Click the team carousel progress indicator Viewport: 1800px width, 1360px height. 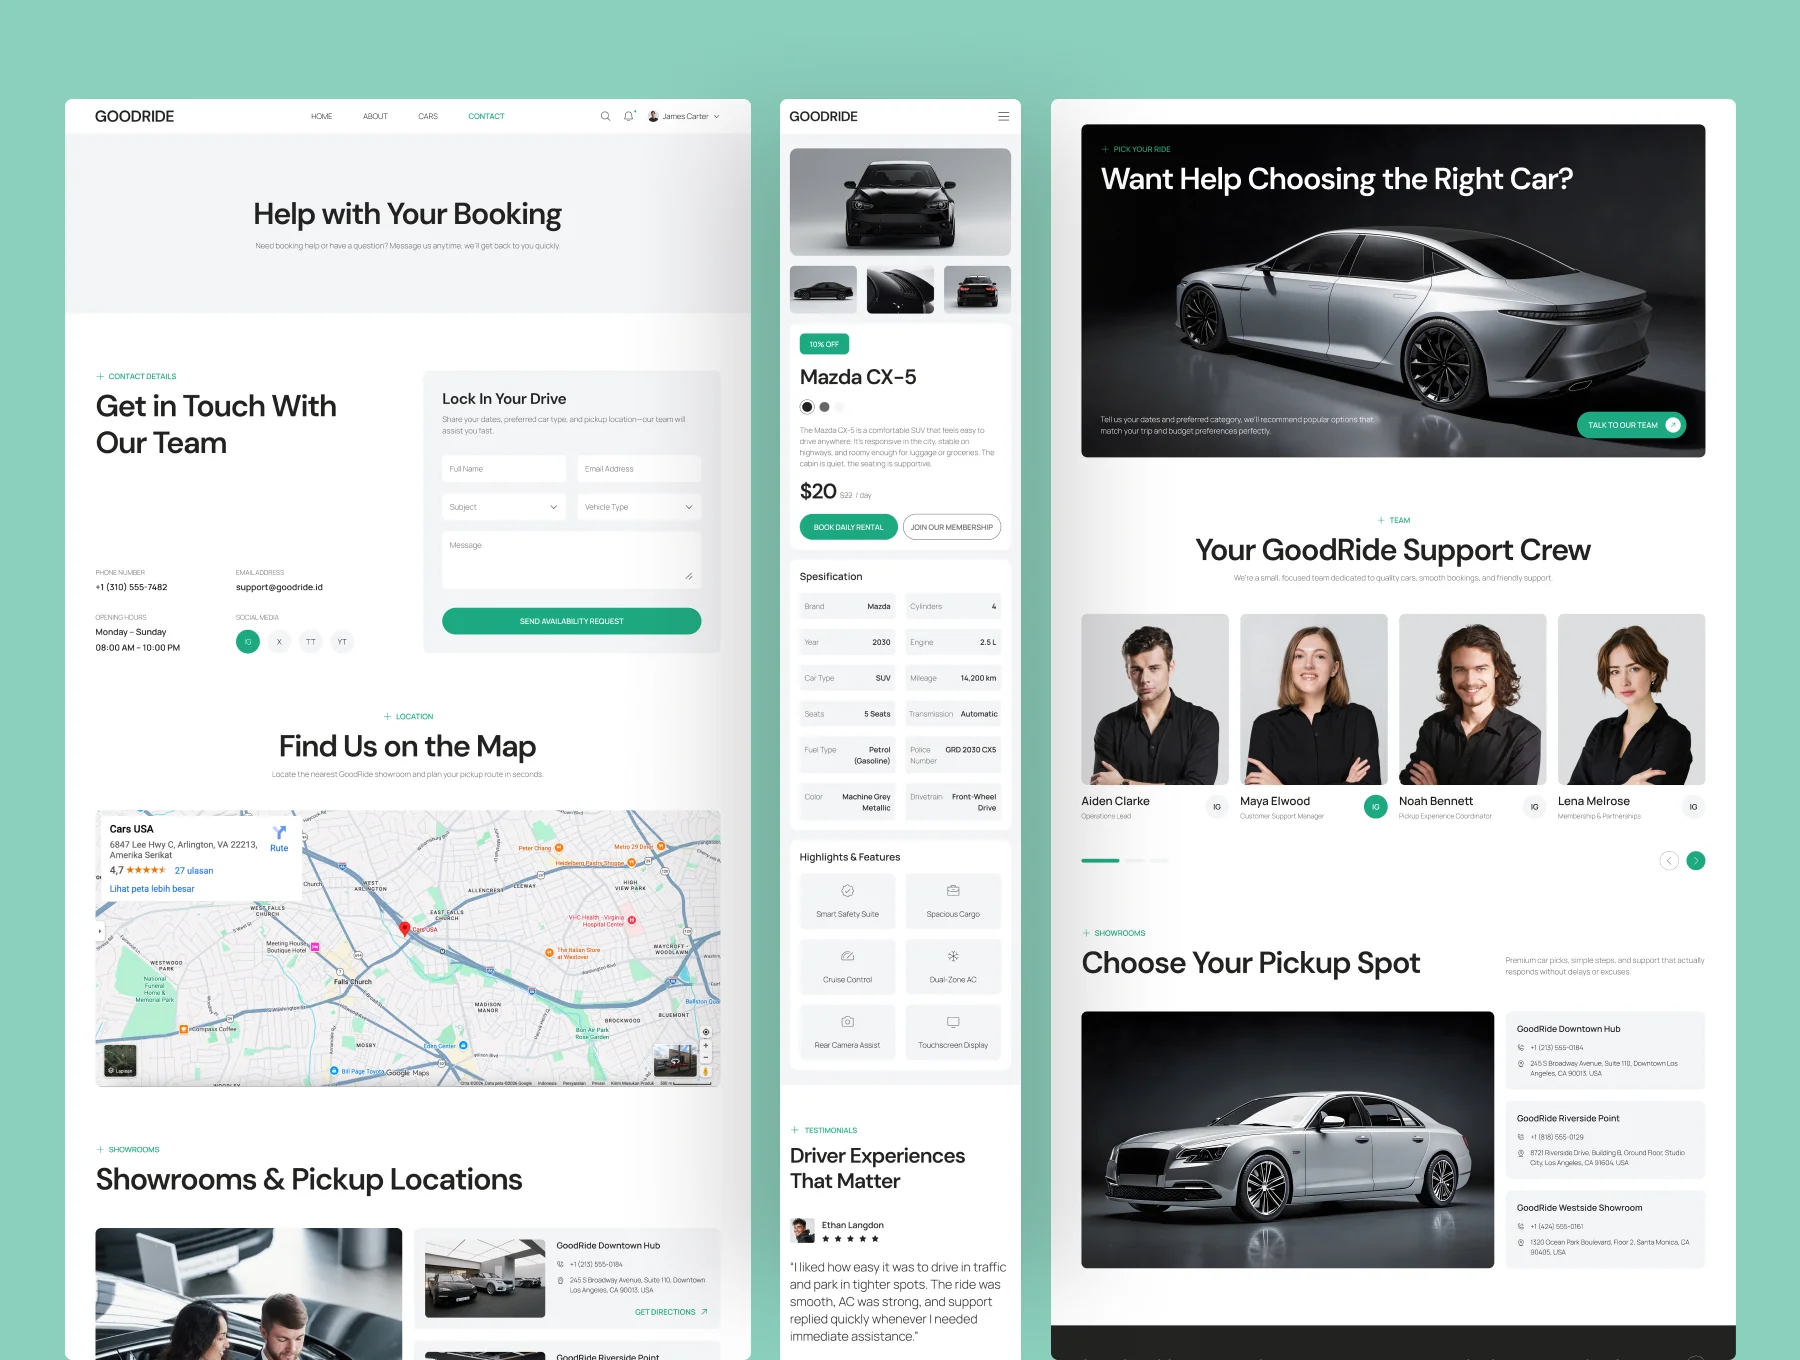(1125, 861)
